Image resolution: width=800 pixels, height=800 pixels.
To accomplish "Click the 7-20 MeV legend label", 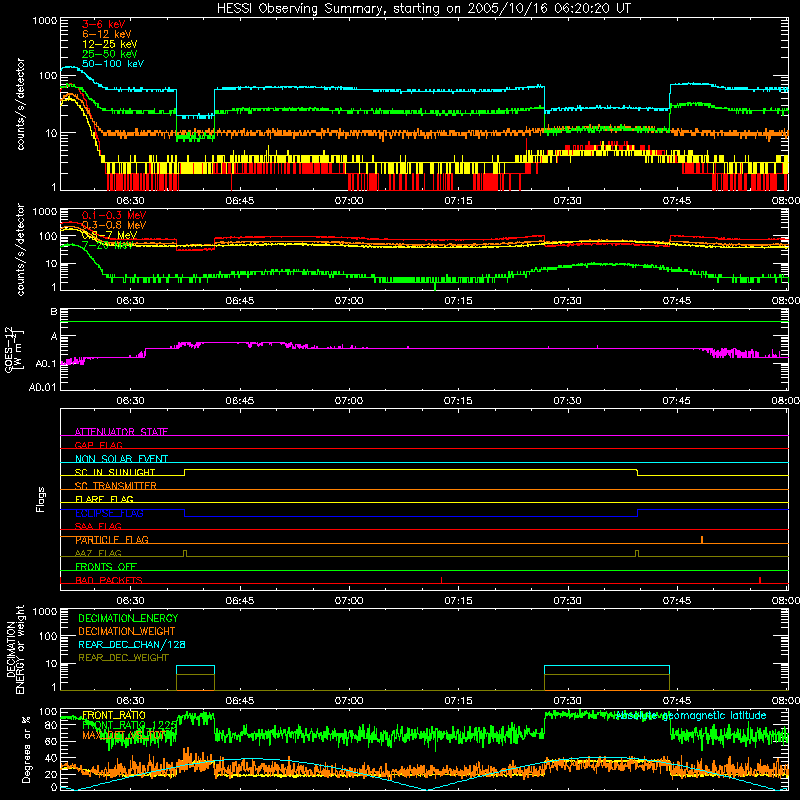I will (107, 245).
